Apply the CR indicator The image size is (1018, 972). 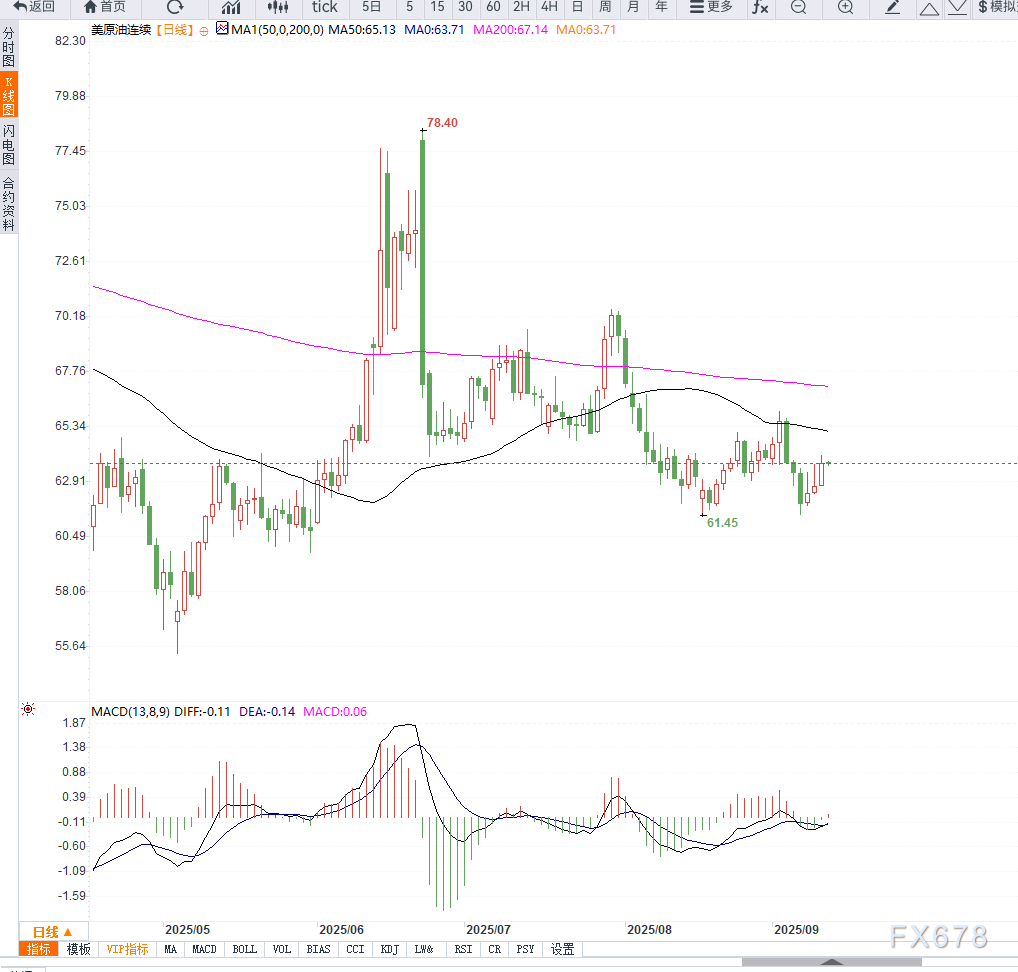click(495, 949)
